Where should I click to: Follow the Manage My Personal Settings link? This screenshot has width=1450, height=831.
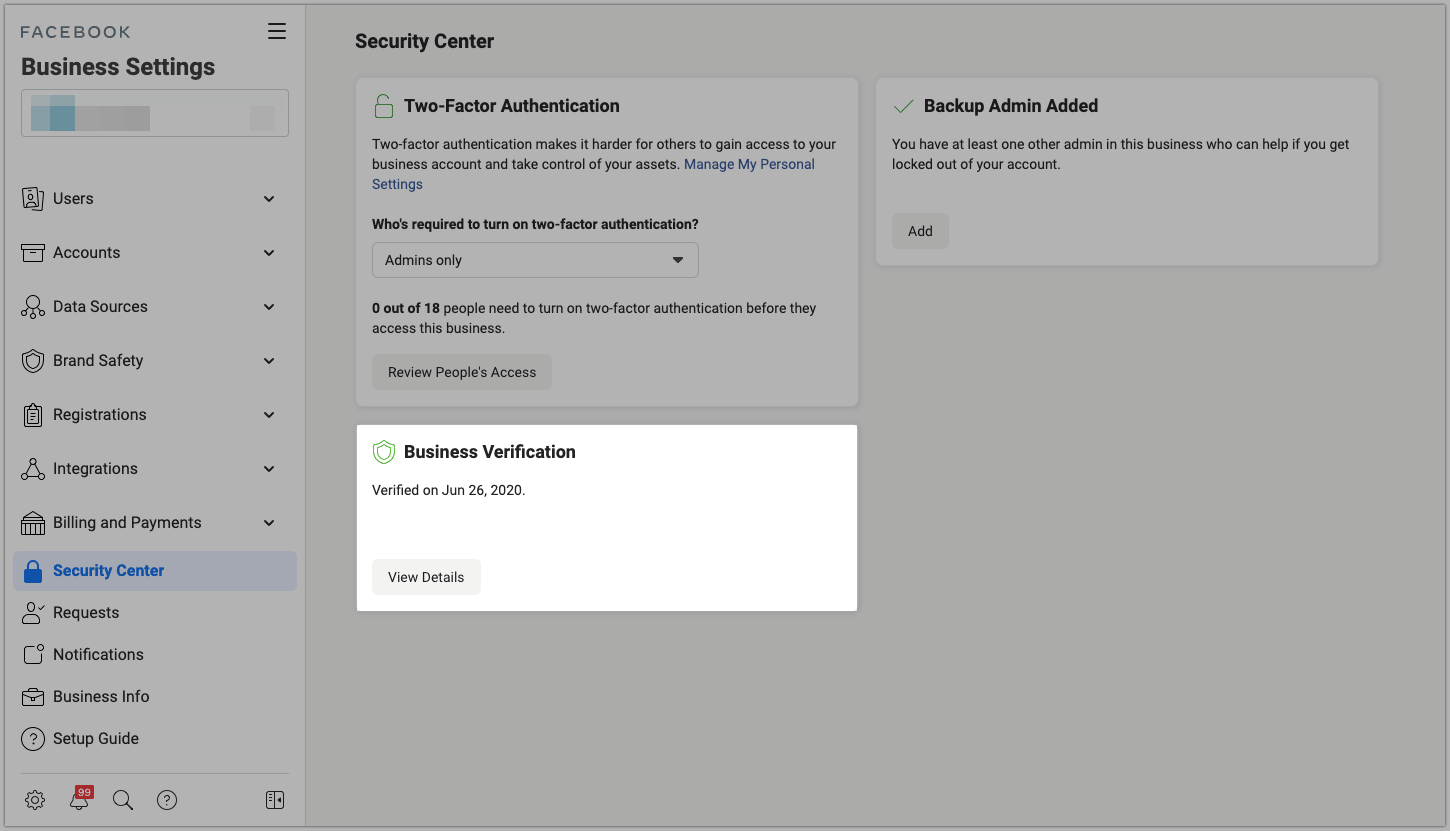click(749, 164)
